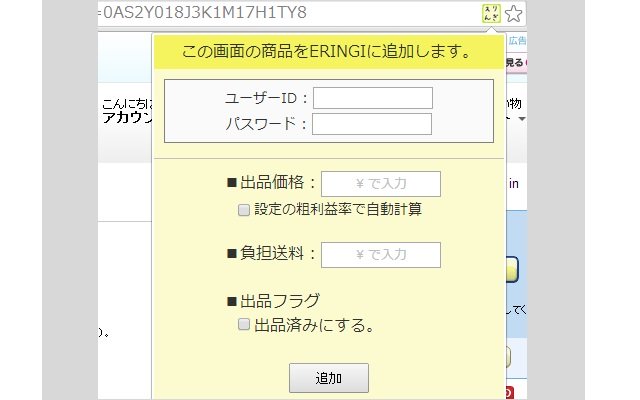This screenshot has height=400, width=640.
Task: Click the ■出品フラグ label
Action: click(273, 301)
